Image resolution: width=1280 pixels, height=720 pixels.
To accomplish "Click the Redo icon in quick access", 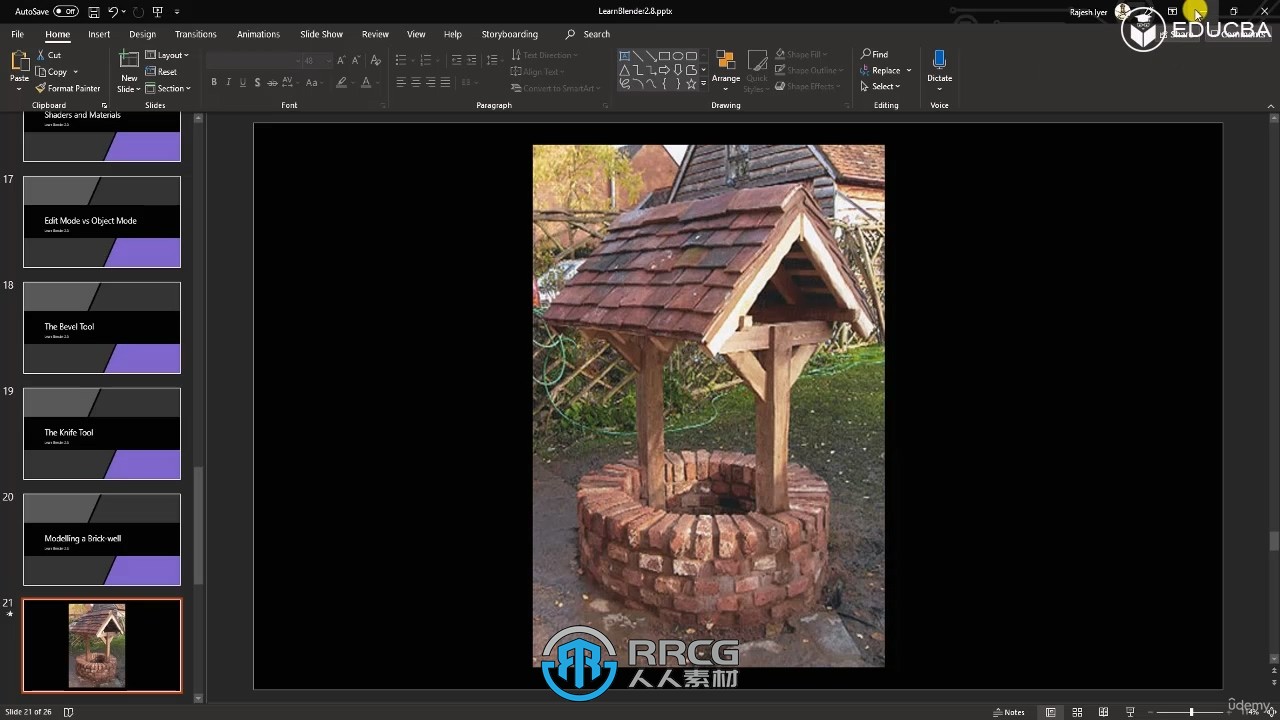I will 138,12.
